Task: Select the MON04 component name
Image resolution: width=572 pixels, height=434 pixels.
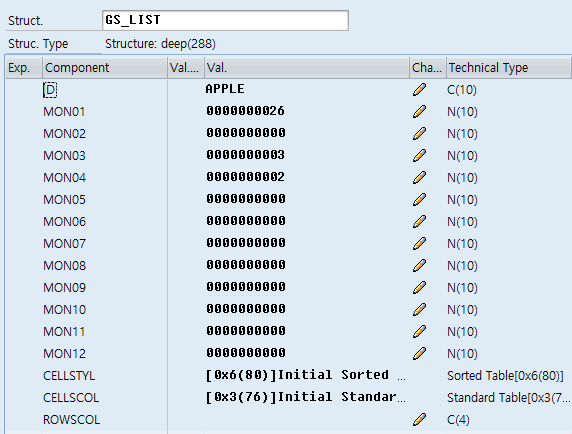Action: [x=64, y=178]
